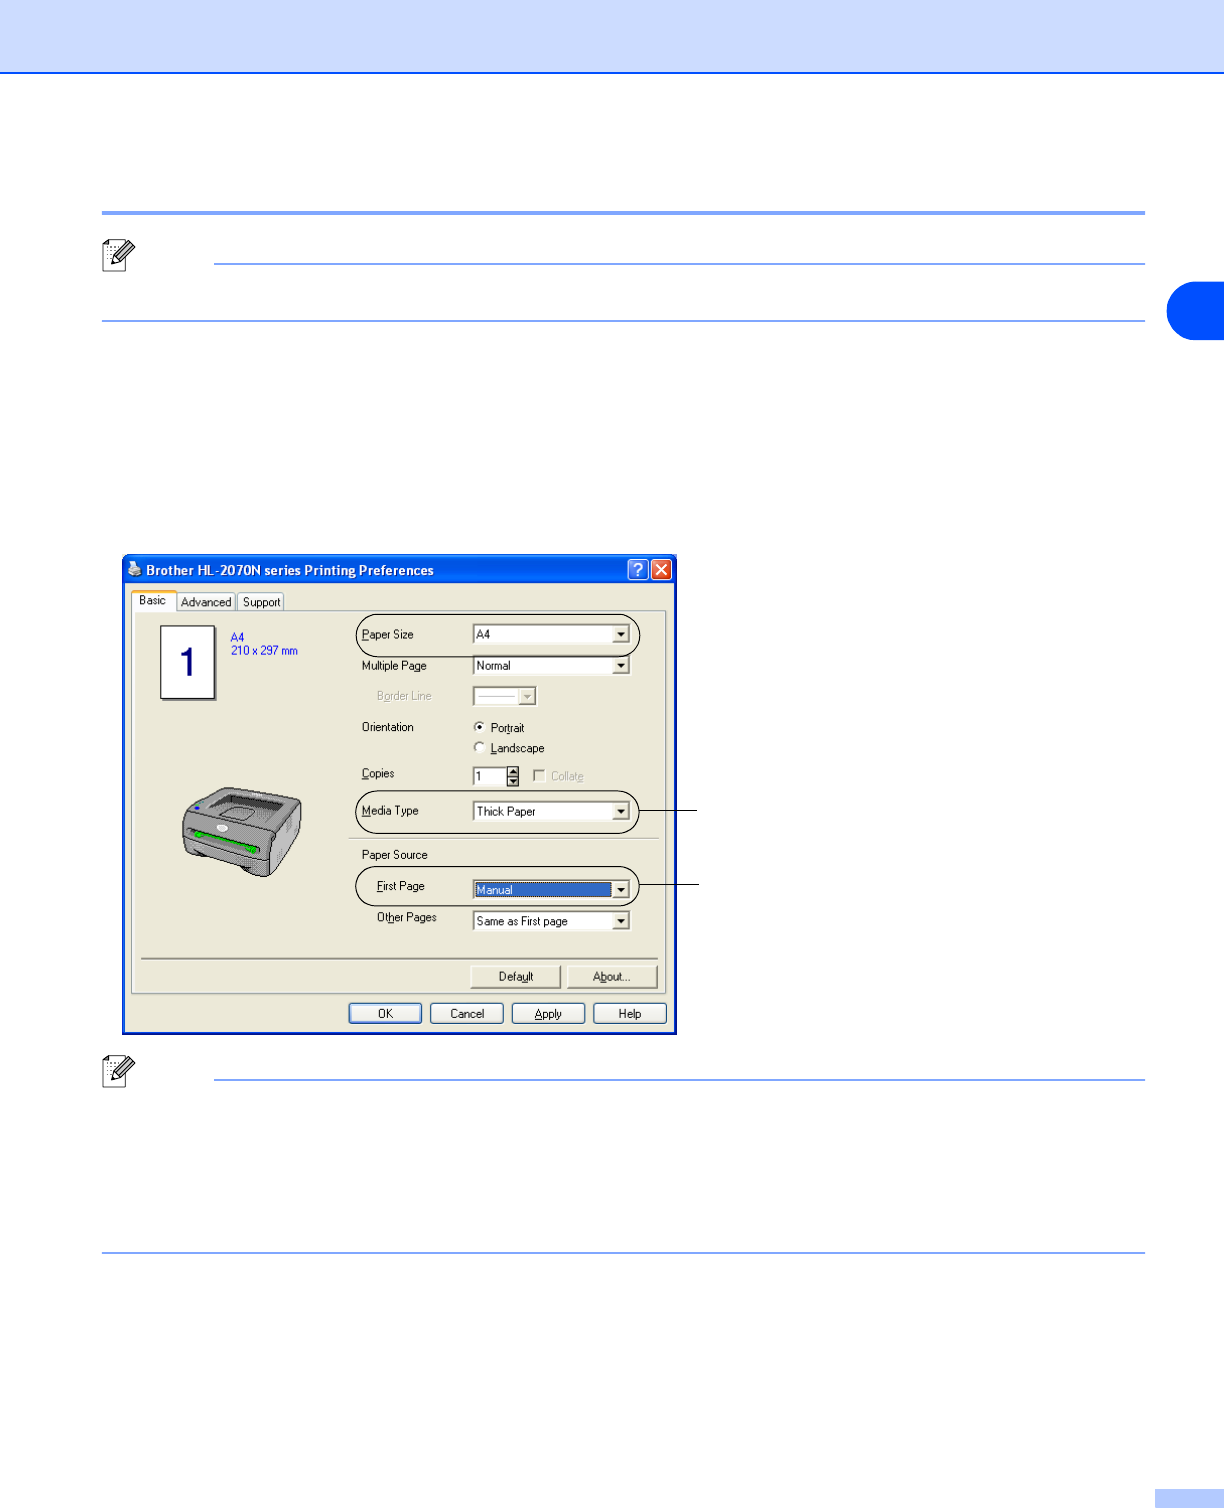Screen dimensions: 1224x1508
Task: Click the Paper Source label
Action: (x=394, y=855)
